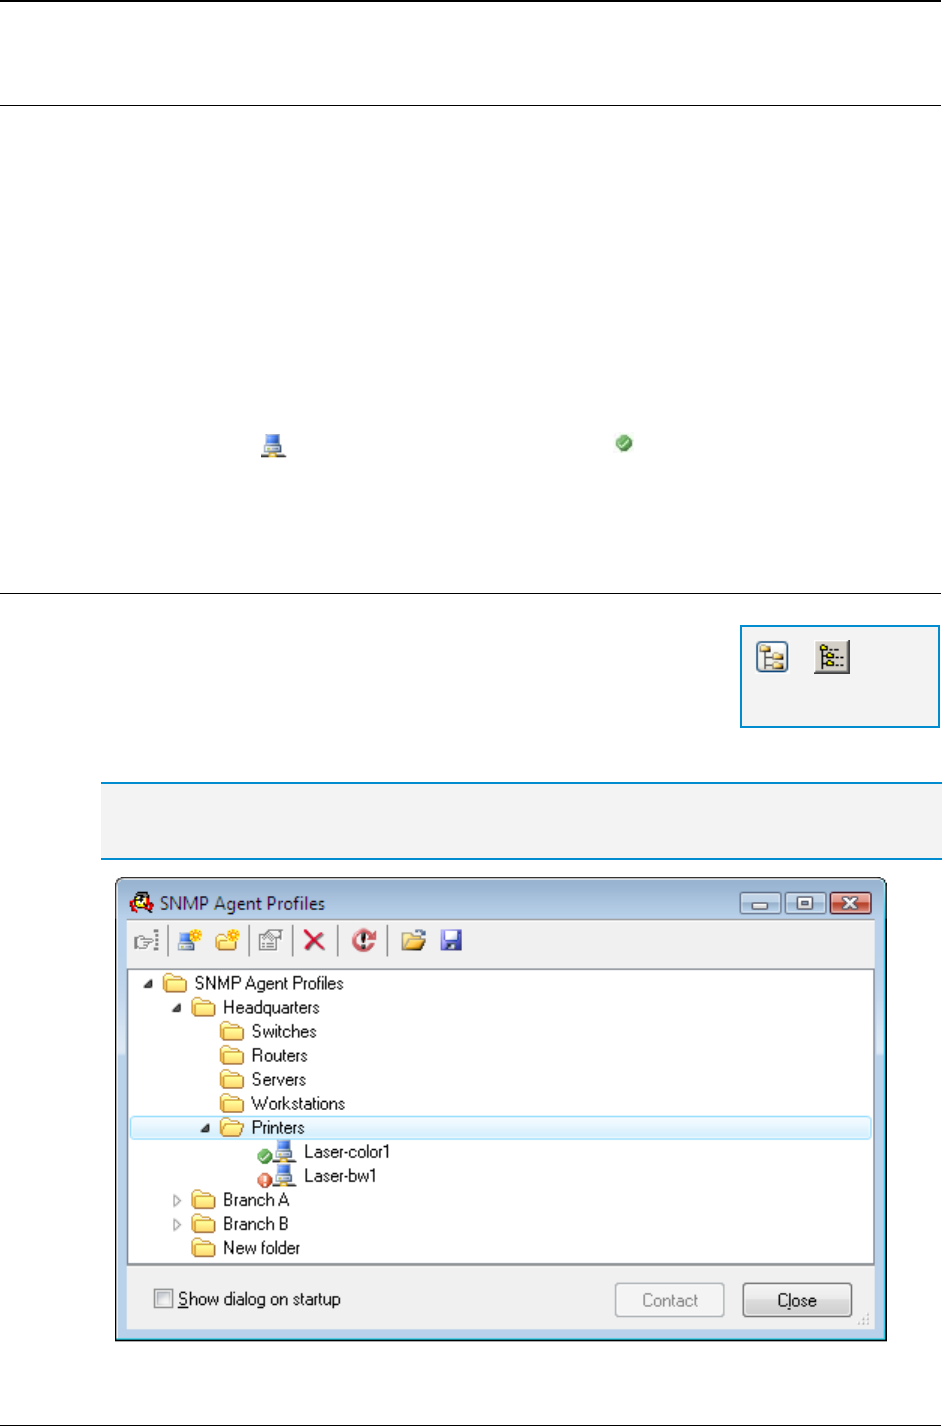Click the computer agent icon in the document text
The image size is (942, 1426).
click(273, 445)
